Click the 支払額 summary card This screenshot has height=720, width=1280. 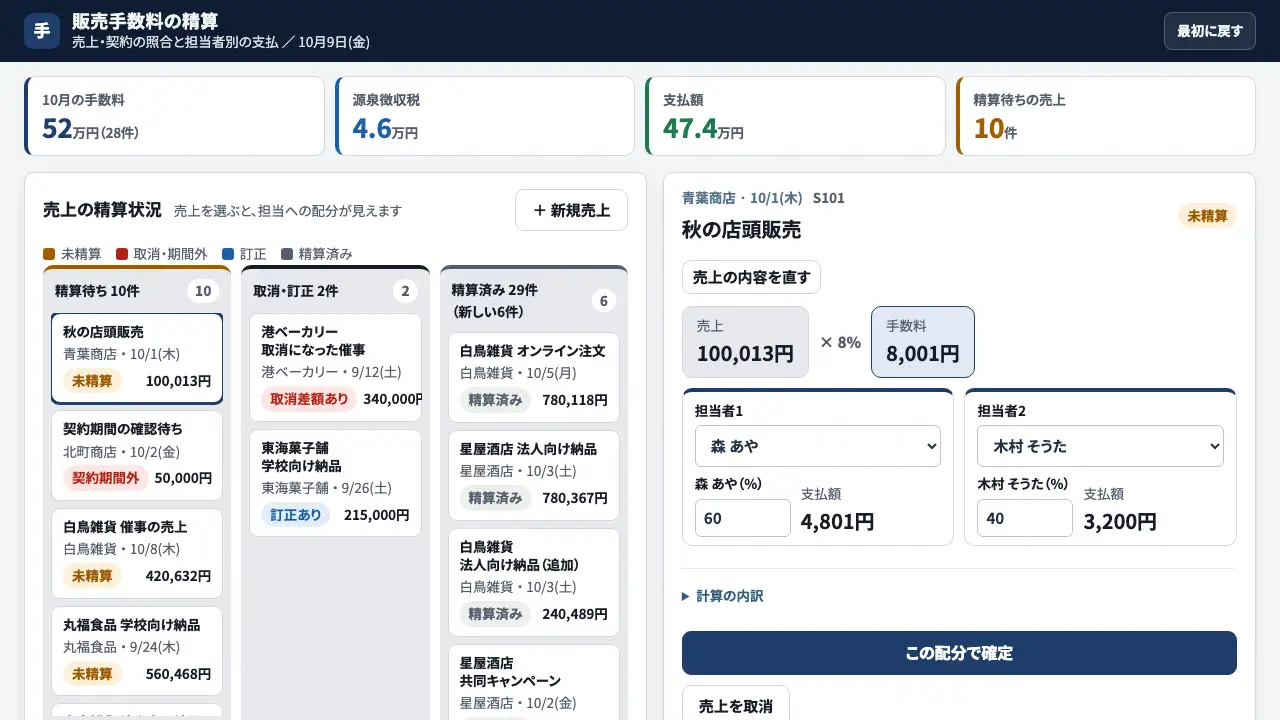click(795, 116)
